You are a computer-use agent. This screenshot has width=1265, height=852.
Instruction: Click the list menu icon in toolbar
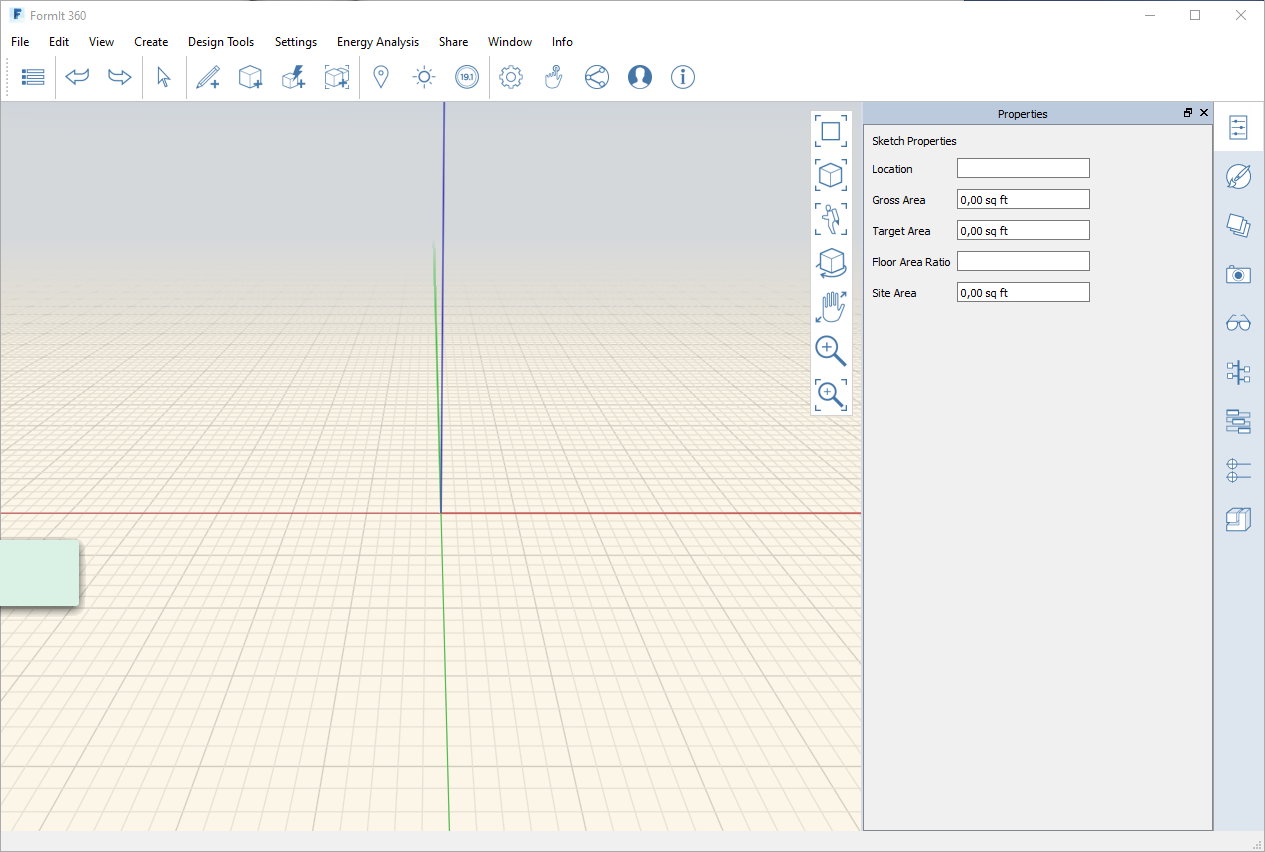pyautogui.click(x=33, y=77)
